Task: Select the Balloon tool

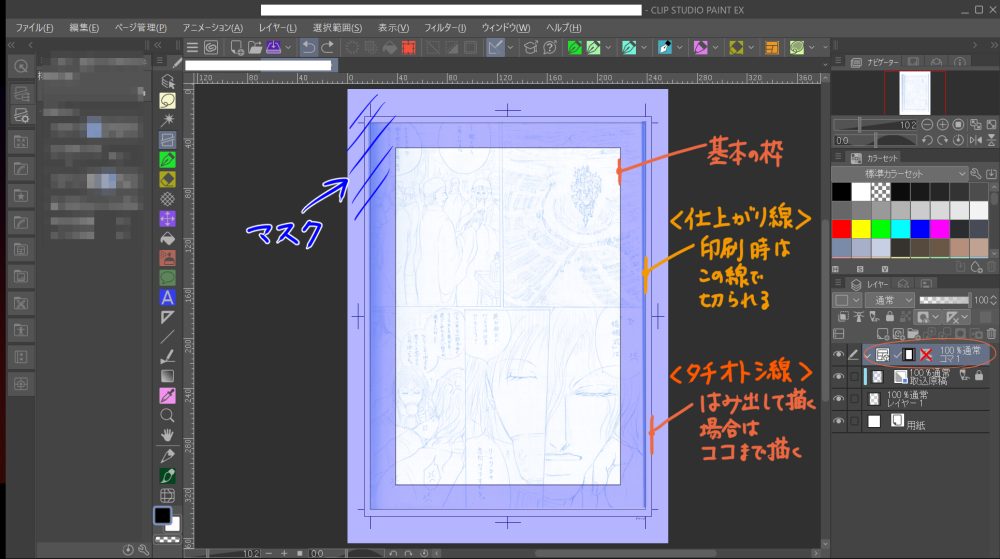Action: 167,278
